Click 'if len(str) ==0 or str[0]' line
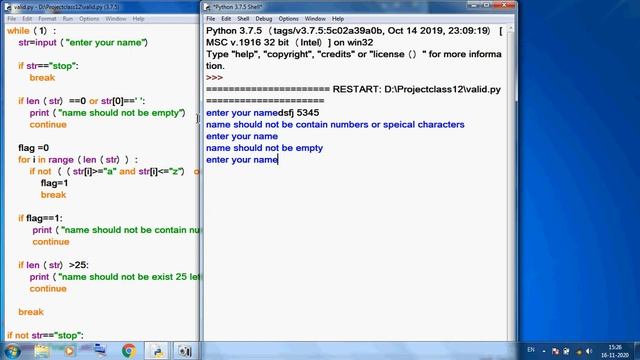The width and height of the screenshot is (640, 360). tap(81, 101)
